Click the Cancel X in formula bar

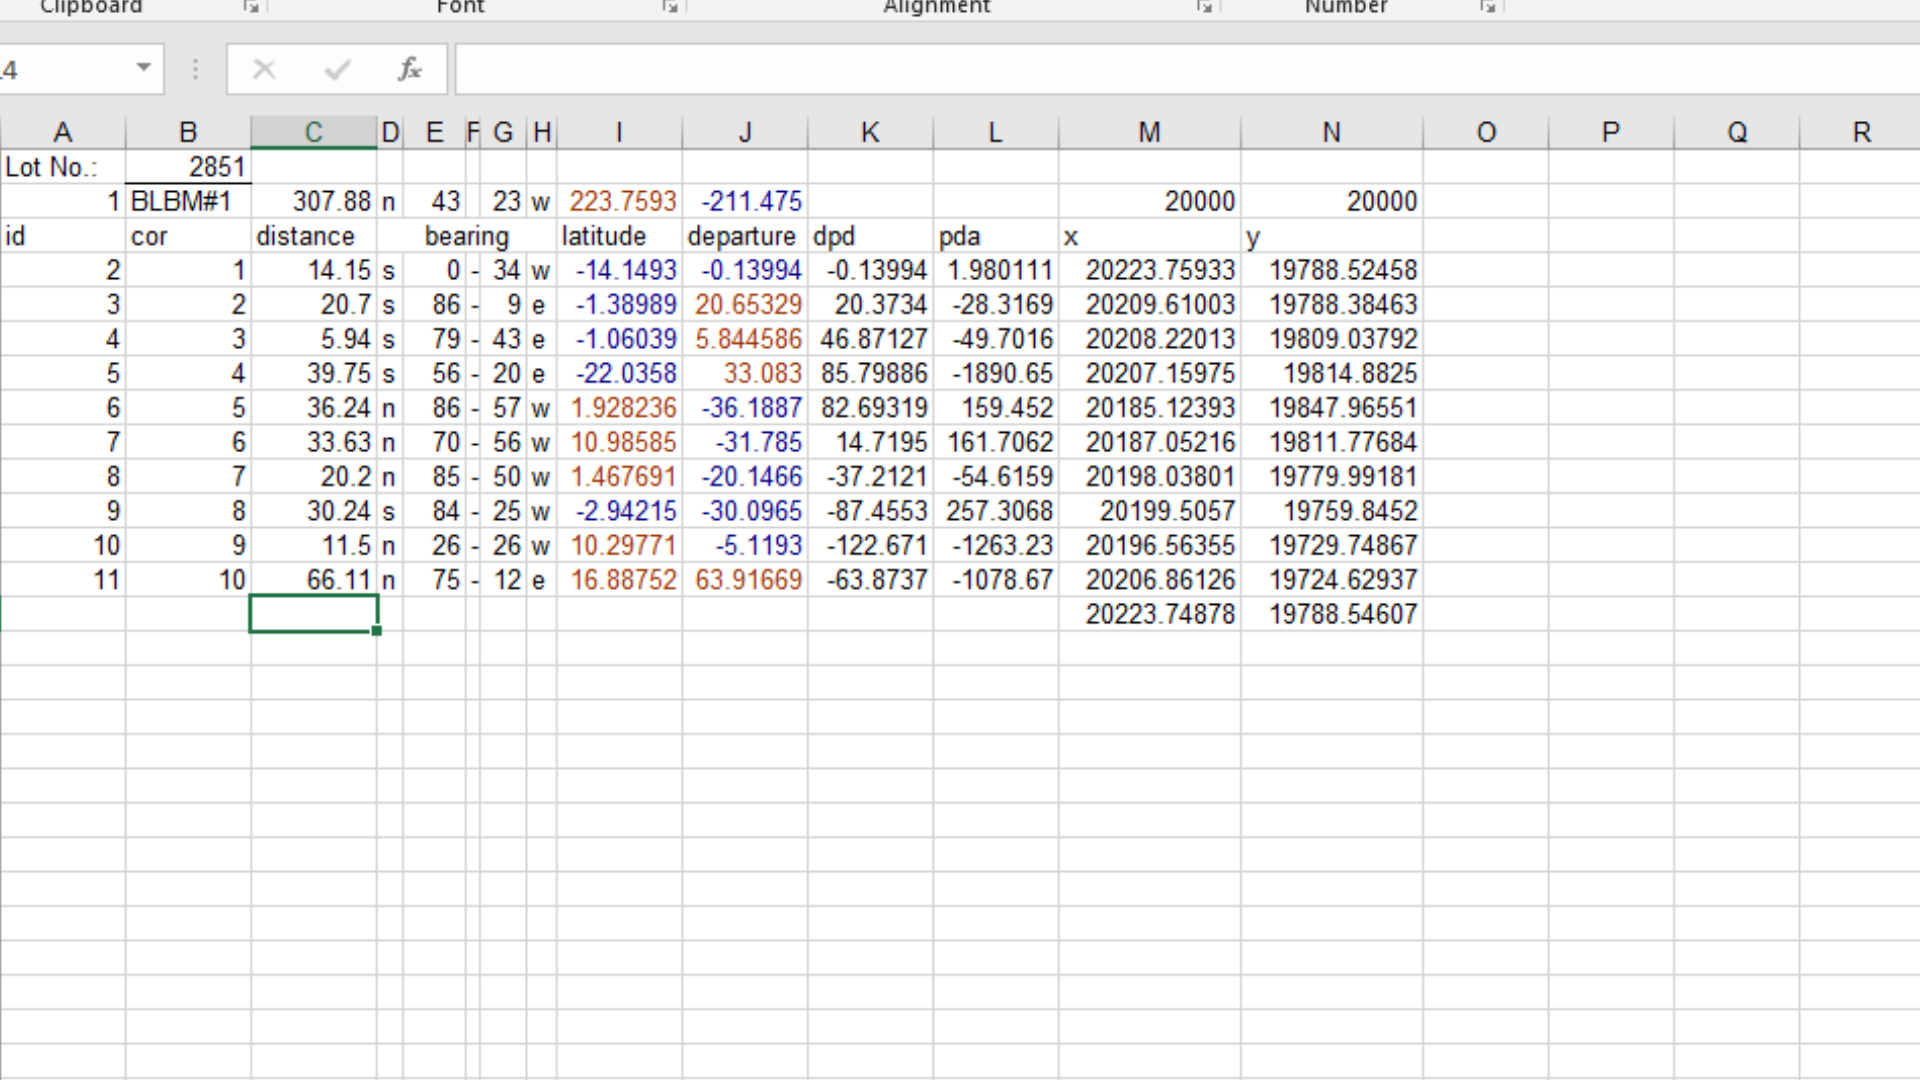[x=264, y=69]
